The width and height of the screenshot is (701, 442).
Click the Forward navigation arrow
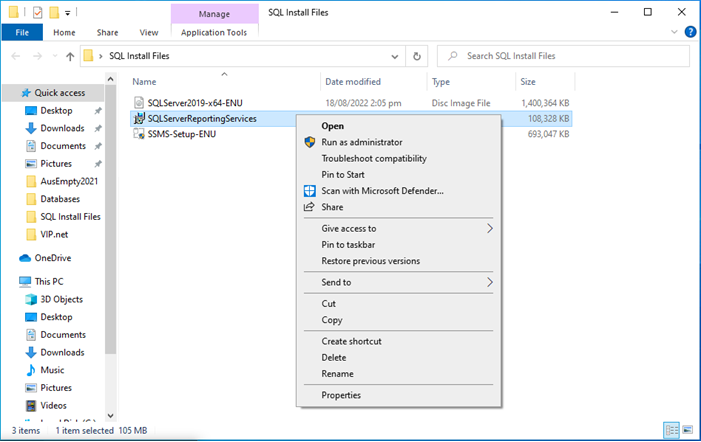tap(38, 56)
